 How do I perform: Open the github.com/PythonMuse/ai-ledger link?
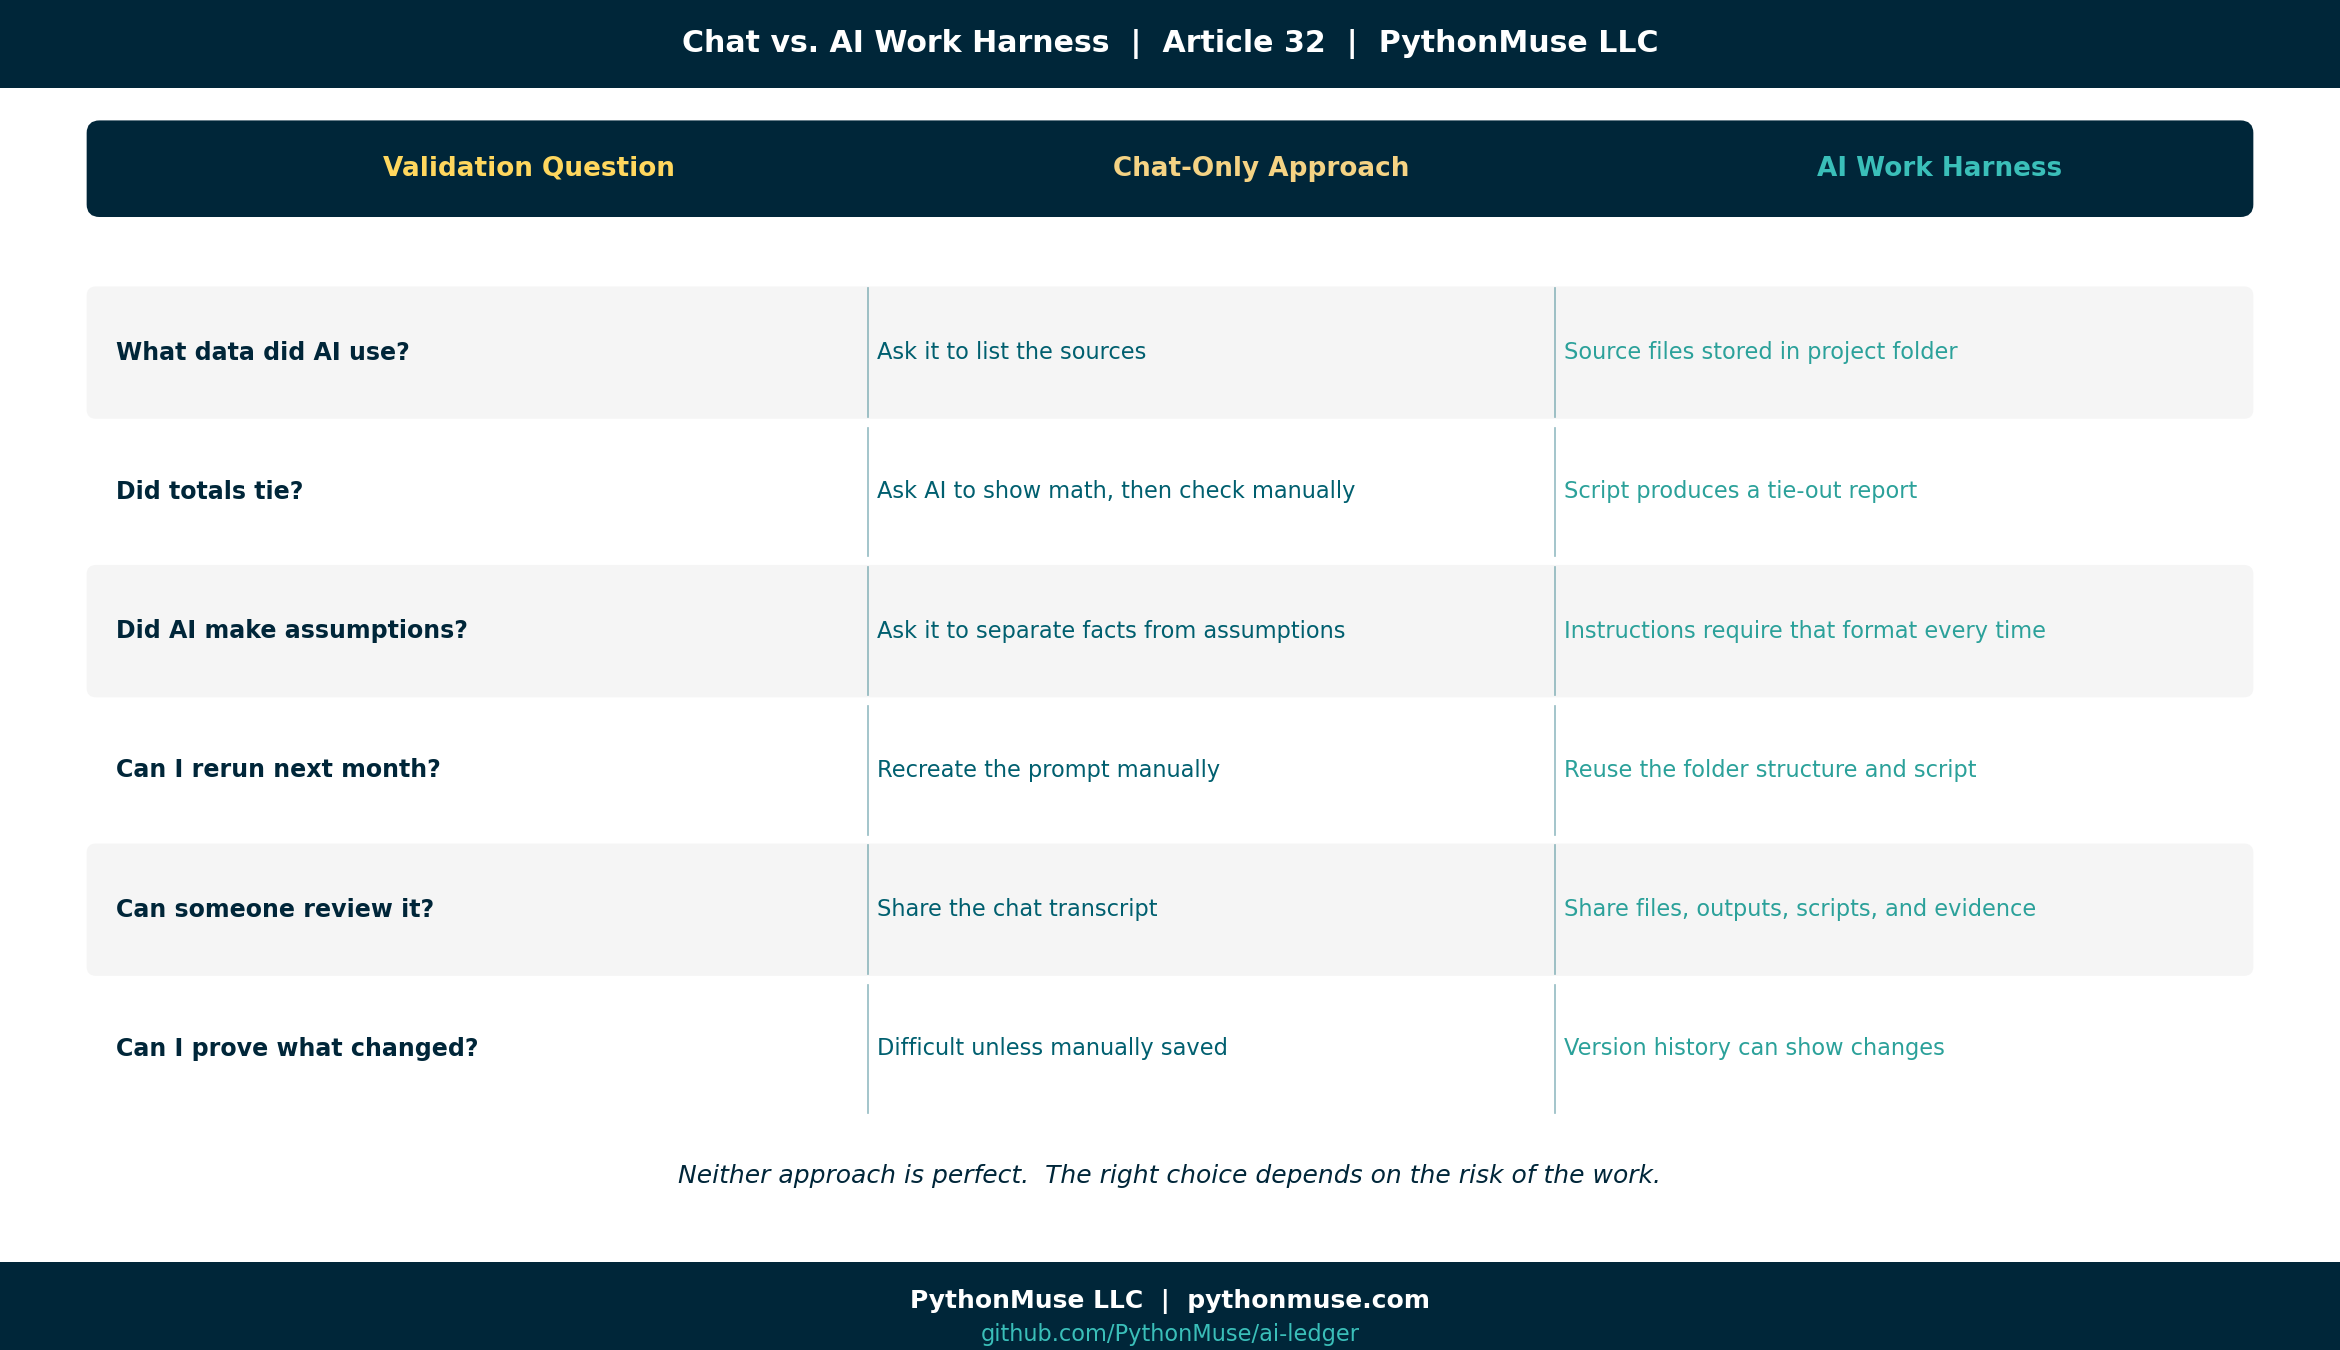click(x=1170, y=1333)
